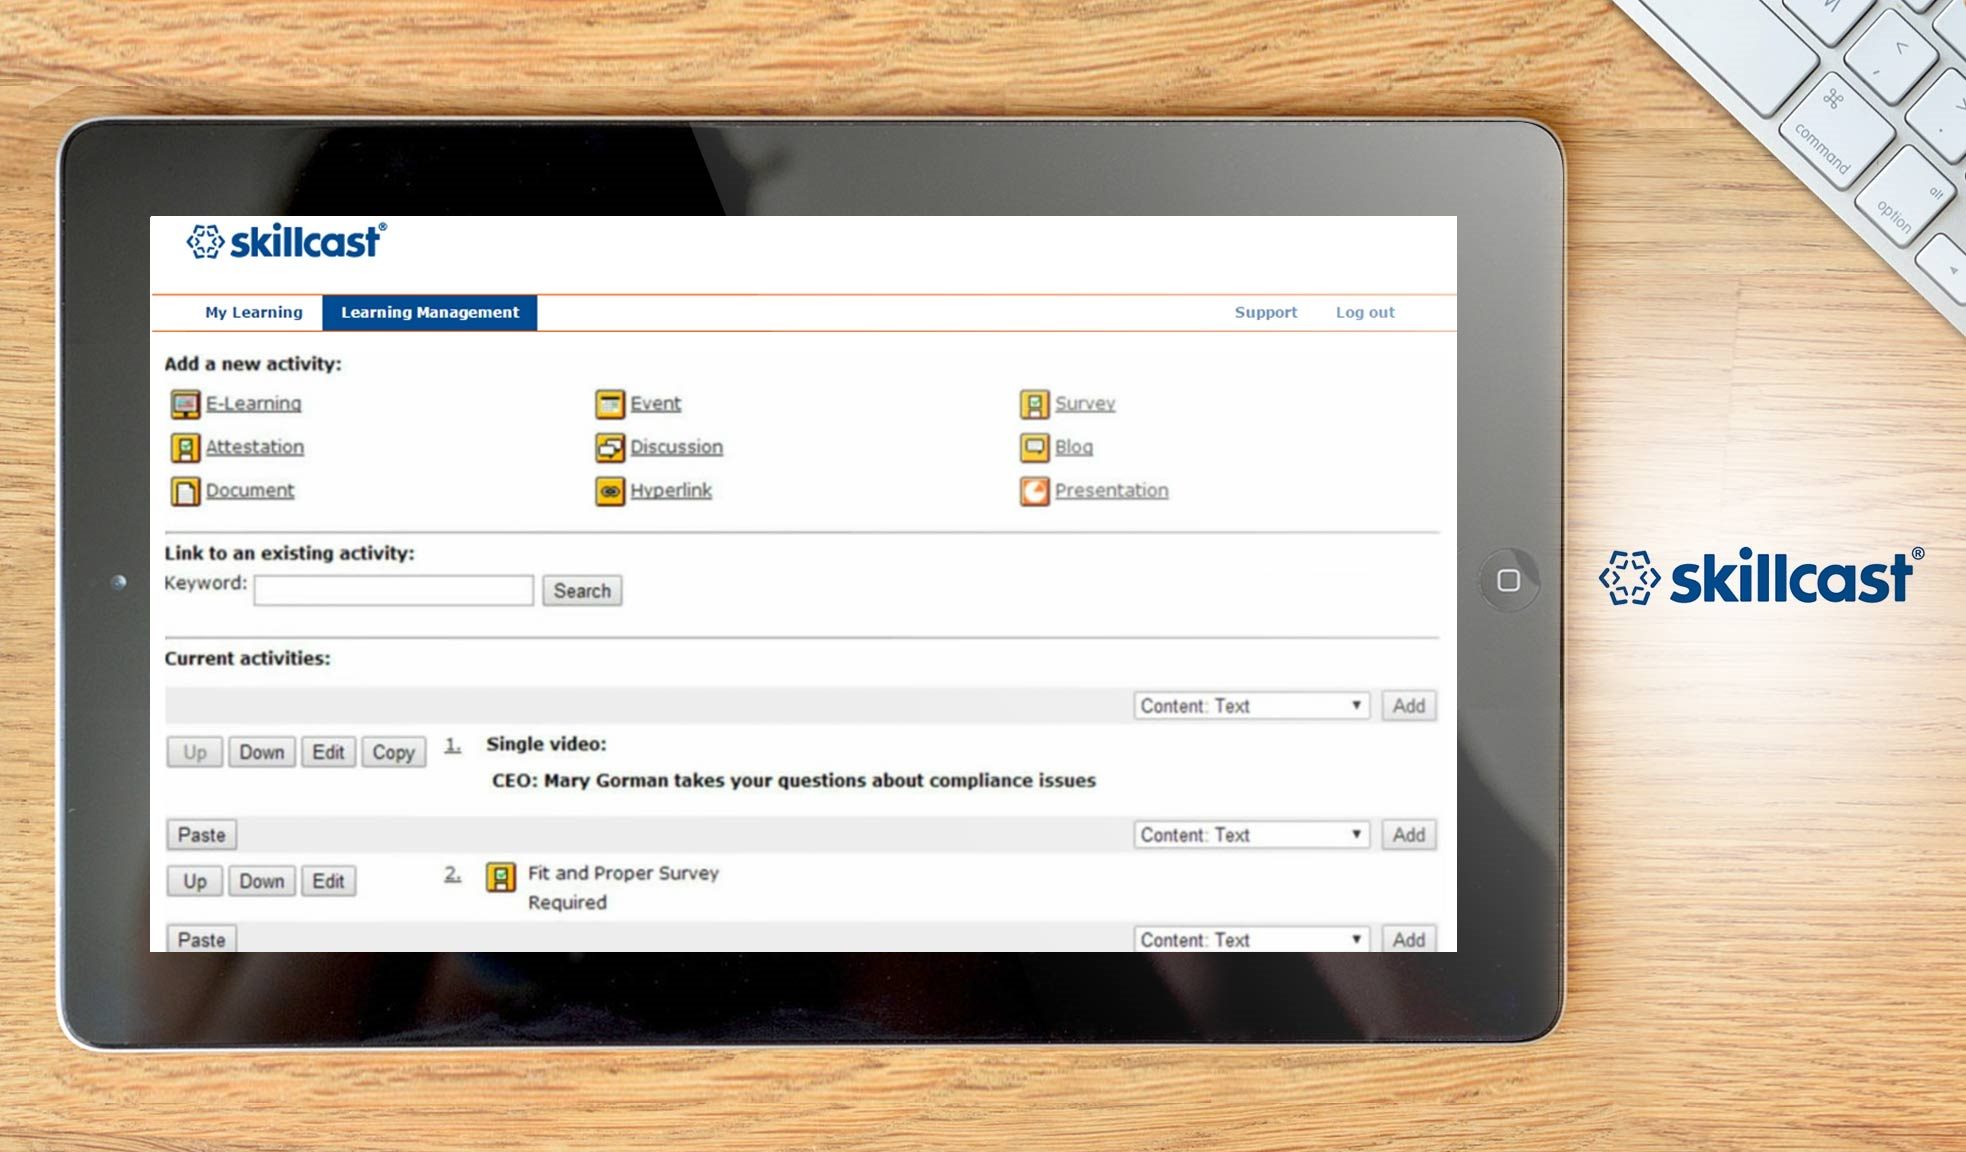
Task: Open the Event activity icon
Action: coord(609,403)
